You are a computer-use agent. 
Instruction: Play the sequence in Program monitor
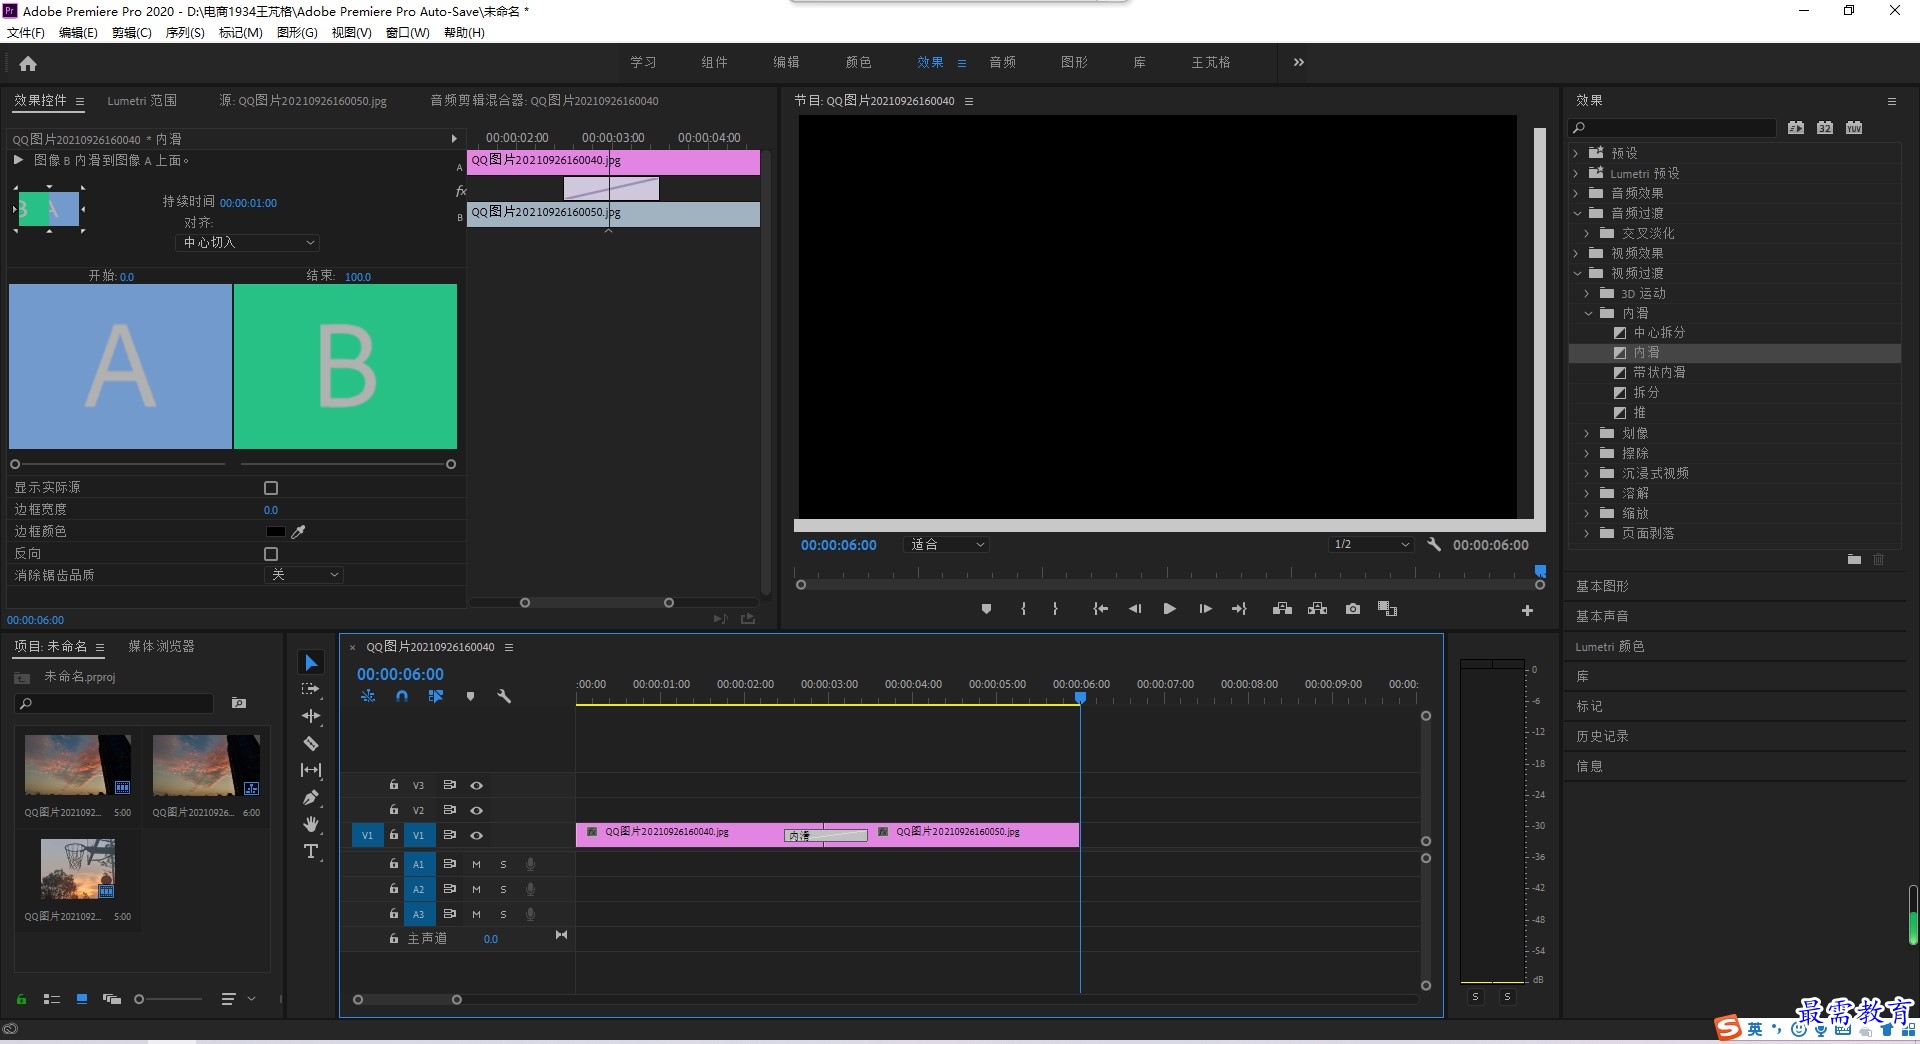click(x=1169, y=609)
